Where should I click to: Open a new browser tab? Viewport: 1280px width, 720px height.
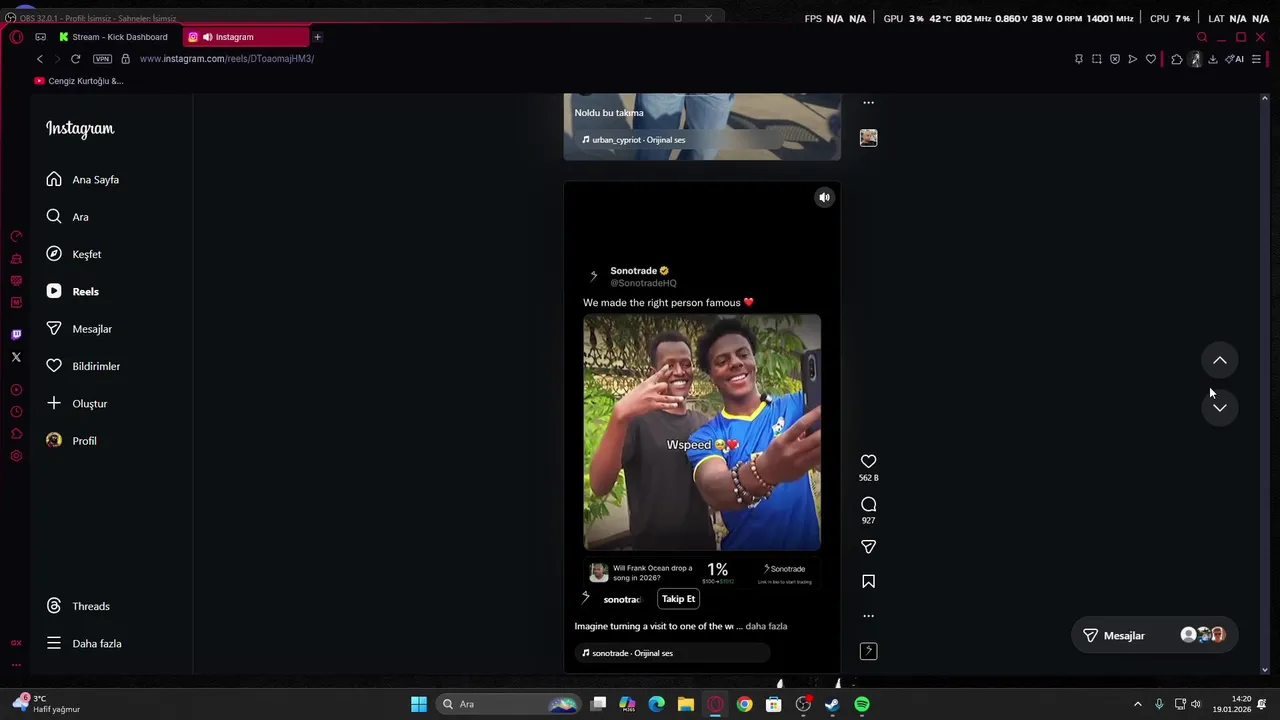pyautogui.click(x=317, y=37)
